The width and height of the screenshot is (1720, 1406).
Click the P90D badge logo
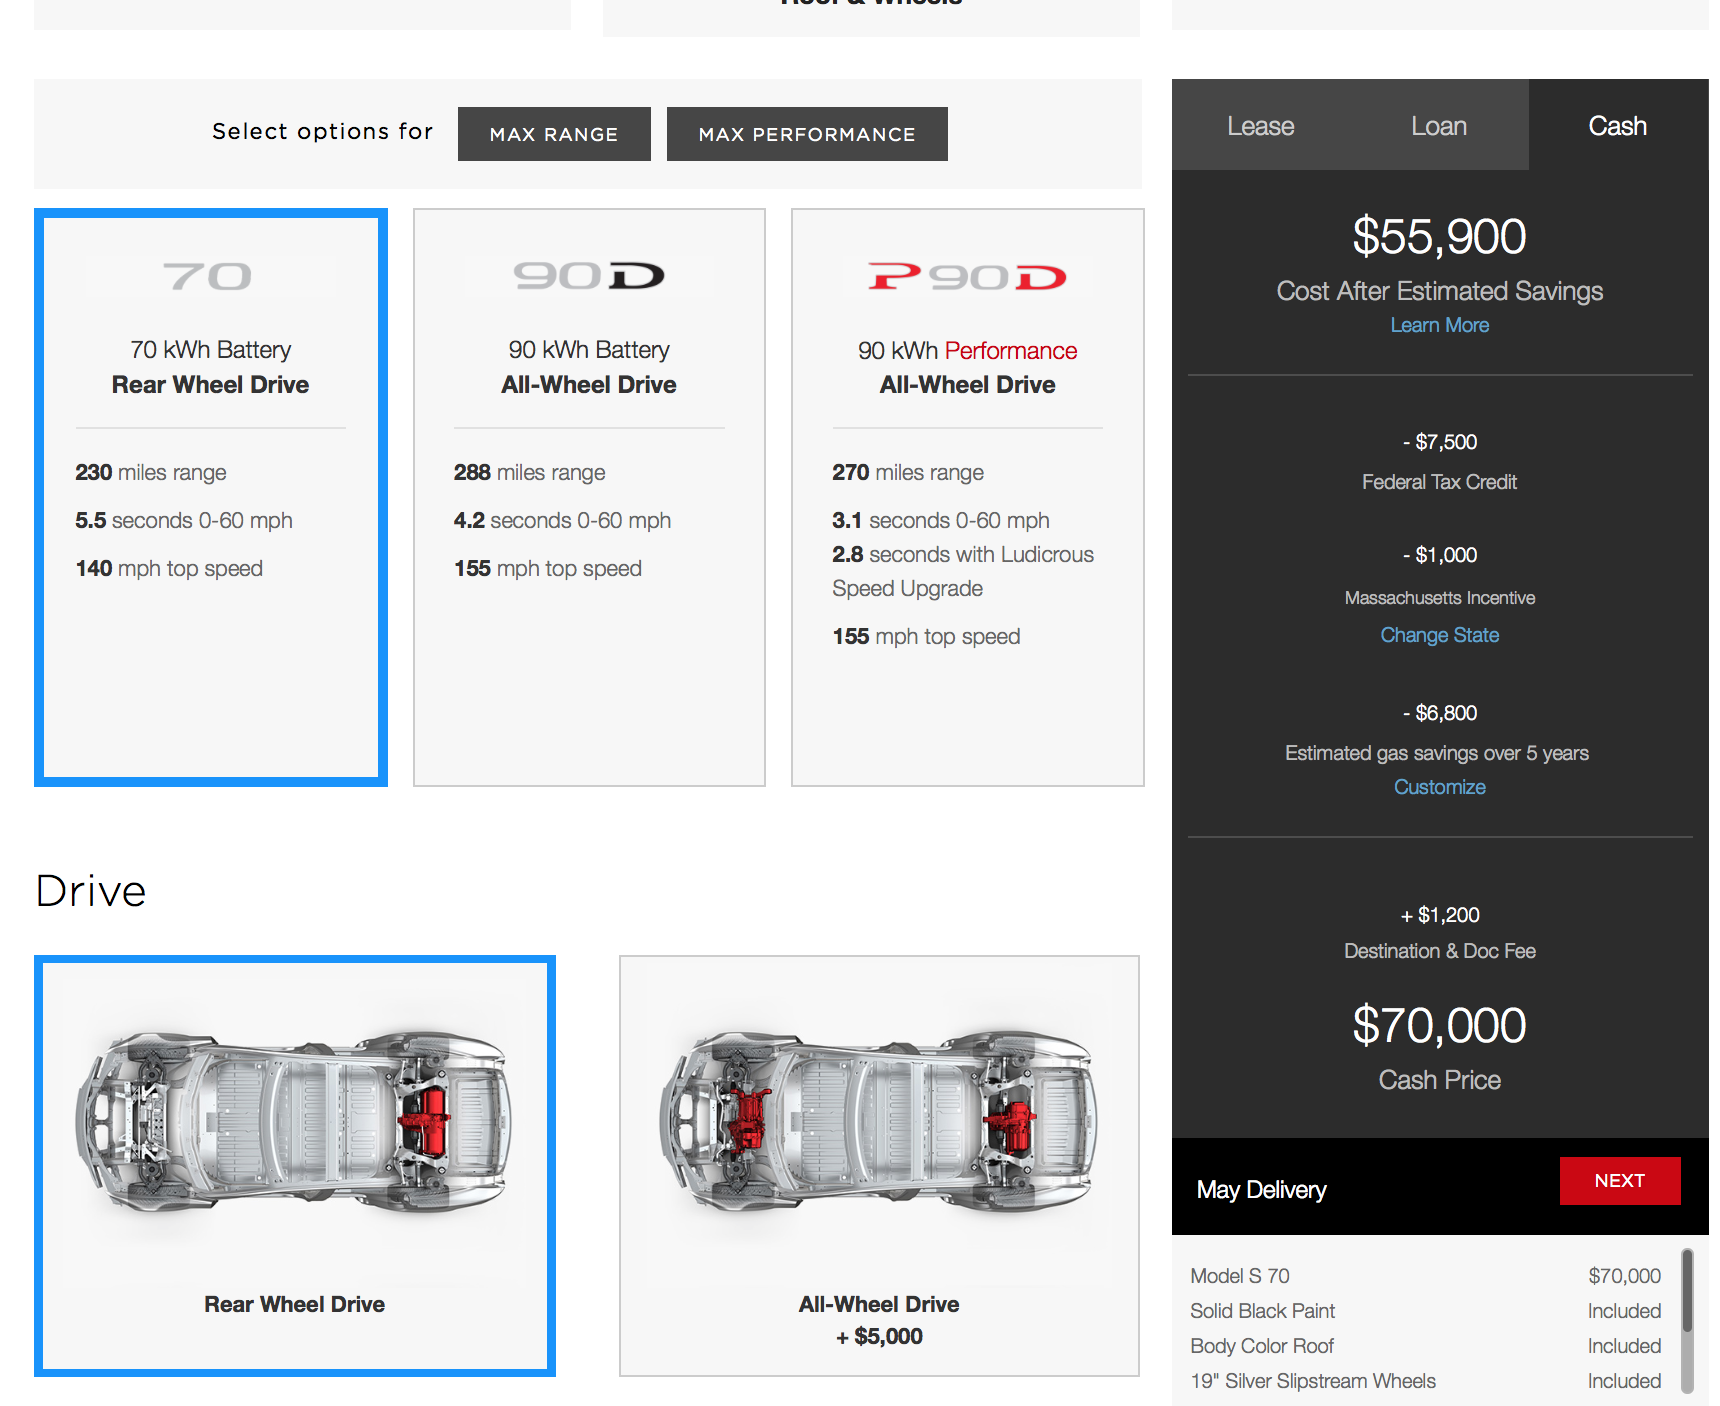(968, 277)
